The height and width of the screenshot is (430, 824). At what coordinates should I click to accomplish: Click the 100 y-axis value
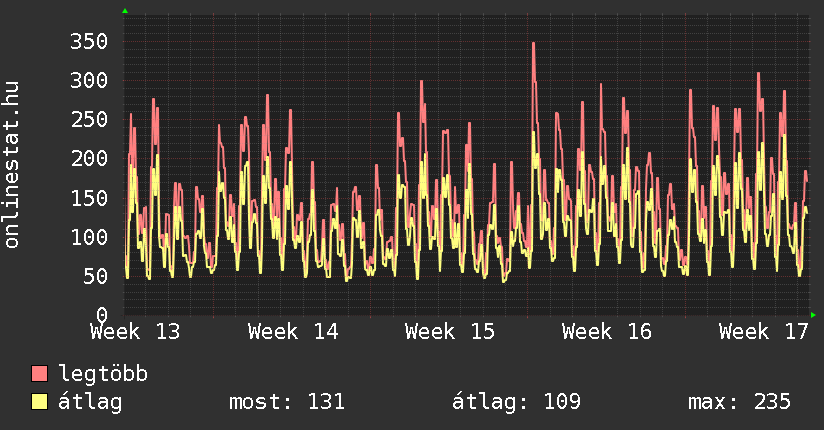(x=89, y=237)
